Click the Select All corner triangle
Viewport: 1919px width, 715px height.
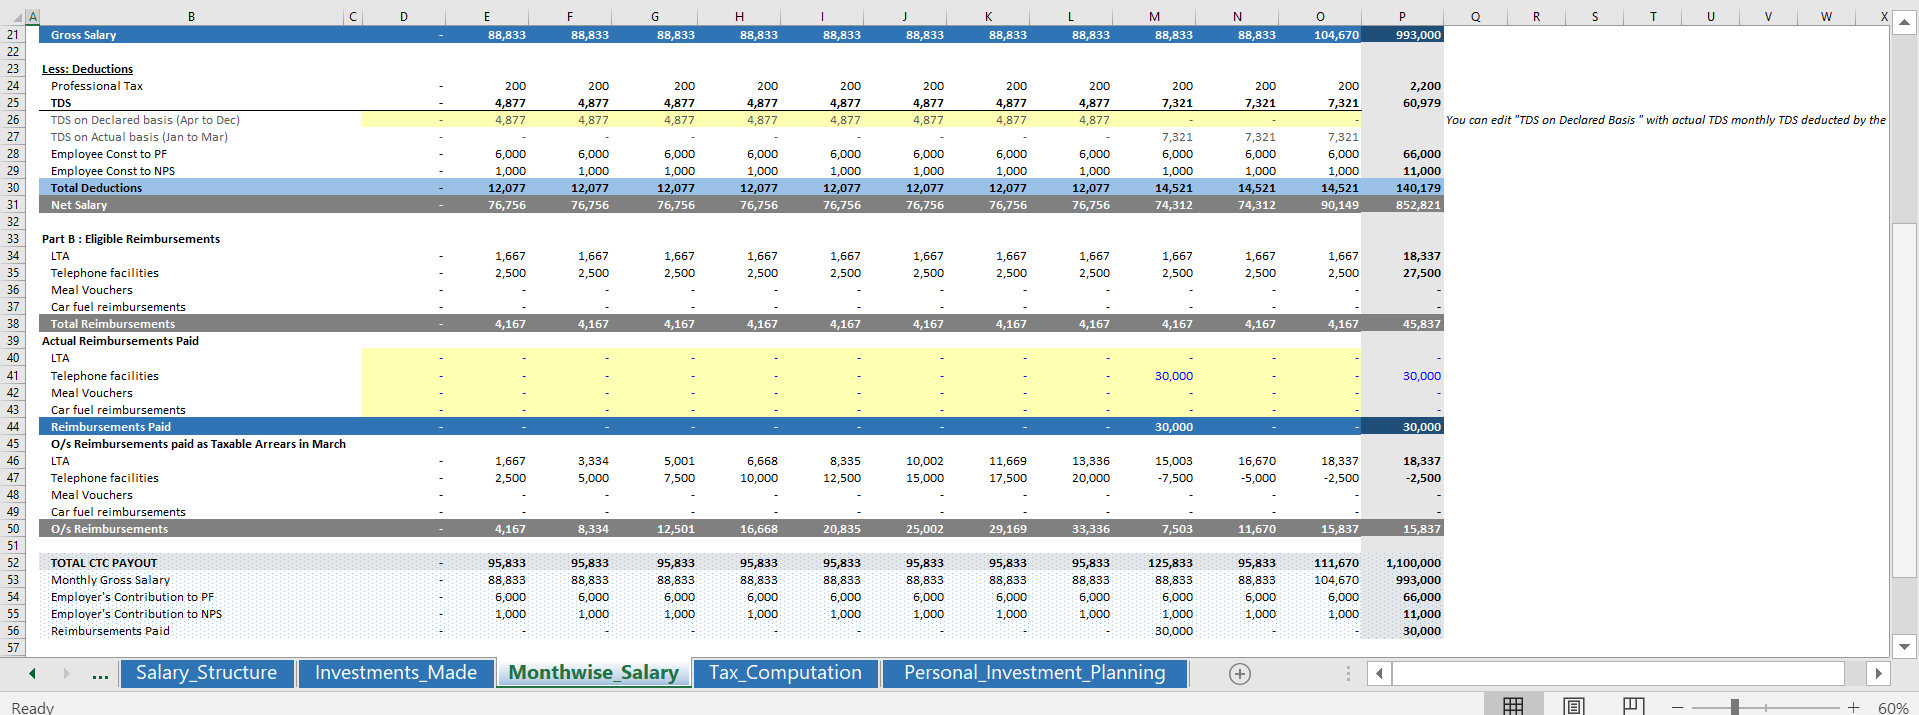coord(19,17)
